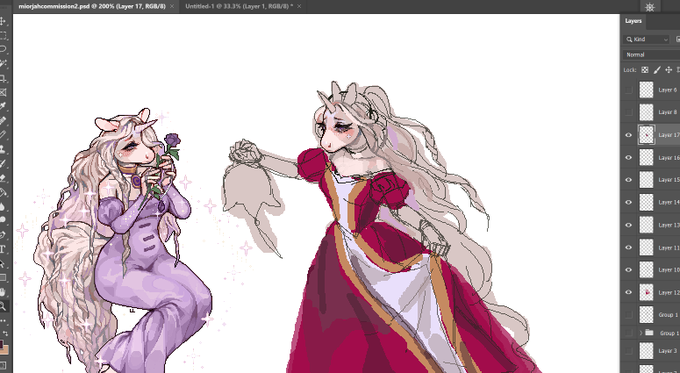Hide Layer 17 using its eye icon

point(628,135)
